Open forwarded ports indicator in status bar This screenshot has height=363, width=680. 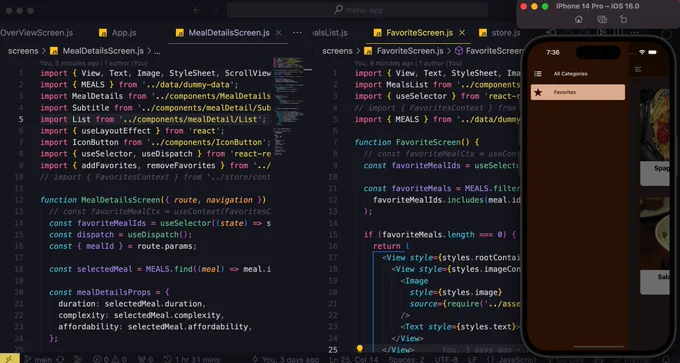click(145, 360)
